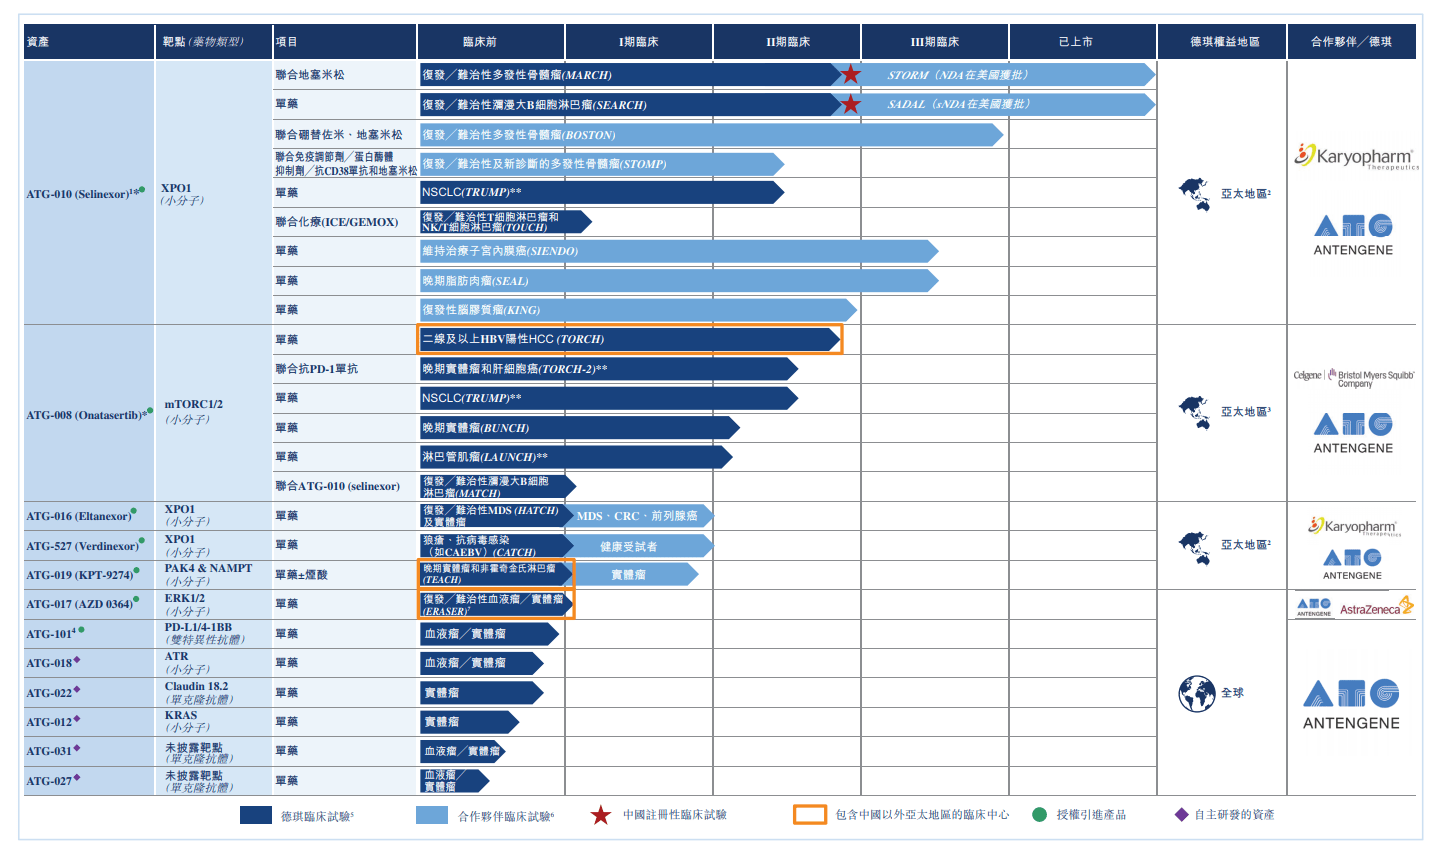Click the AstraZeneca logo in the ATG-017 row
Viewport: 1437px width, 849px height.
pyautogui.click(x=1377, y=607)
